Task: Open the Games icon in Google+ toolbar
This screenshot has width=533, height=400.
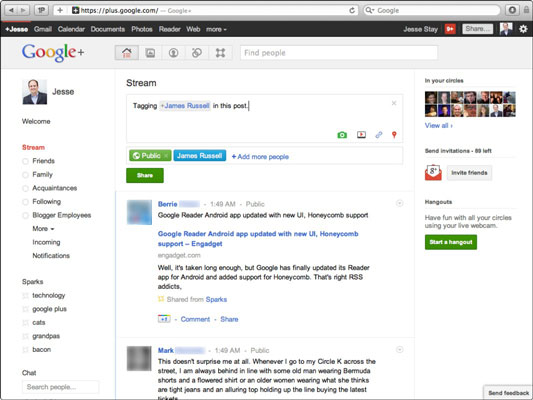Action: pyautogui.click(x=220, y=53)
